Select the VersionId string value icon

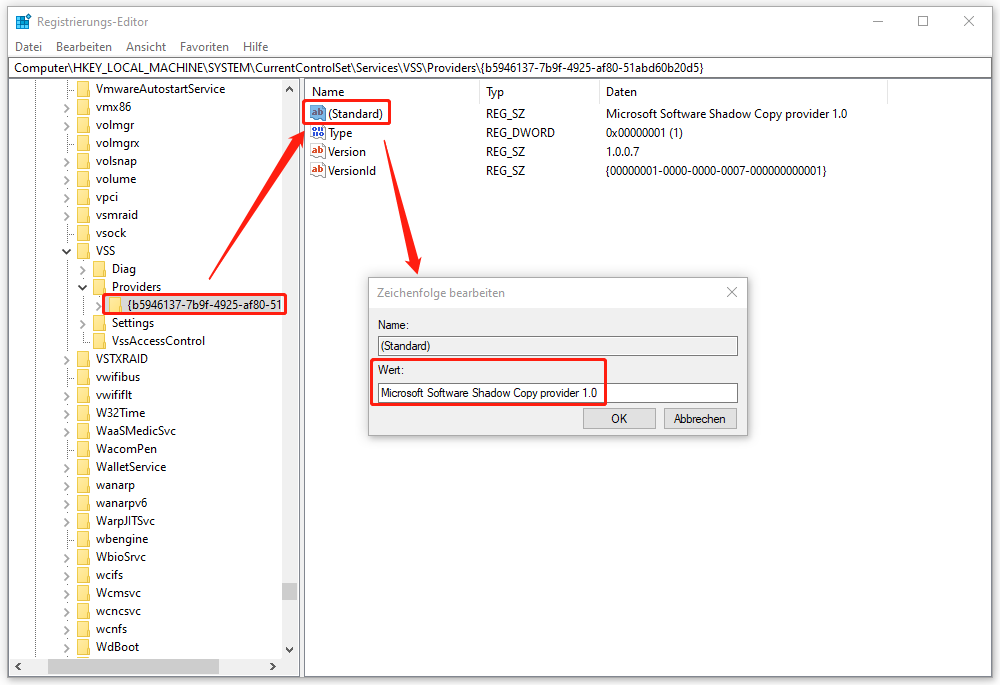click(x=318, y=170)
